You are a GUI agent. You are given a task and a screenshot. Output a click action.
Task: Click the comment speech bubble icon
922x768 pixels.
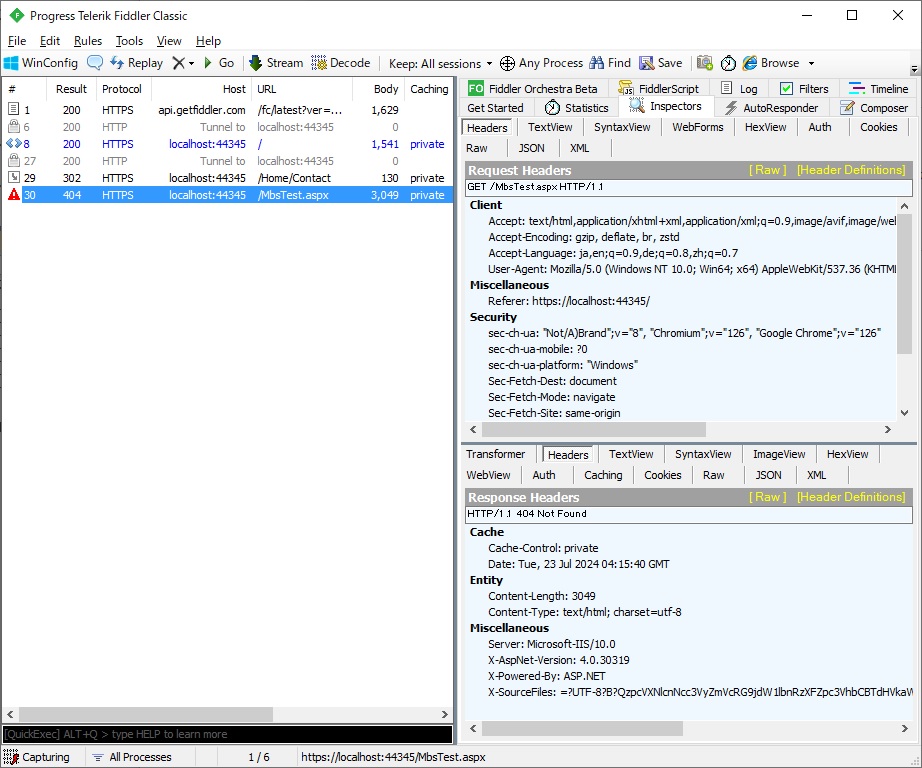[95, 63]
